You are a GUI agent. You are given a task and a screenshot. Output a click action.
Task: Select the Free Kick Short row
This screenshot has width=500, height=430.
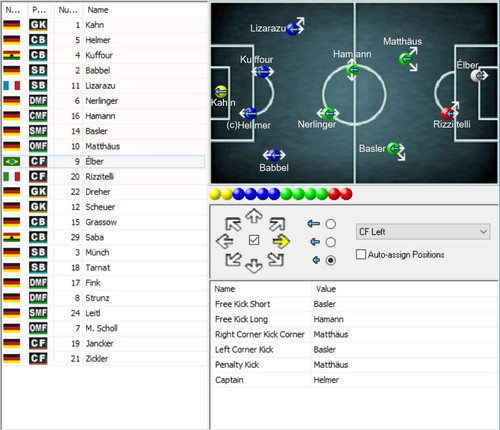pyautogui.click(x=355, y=304)
